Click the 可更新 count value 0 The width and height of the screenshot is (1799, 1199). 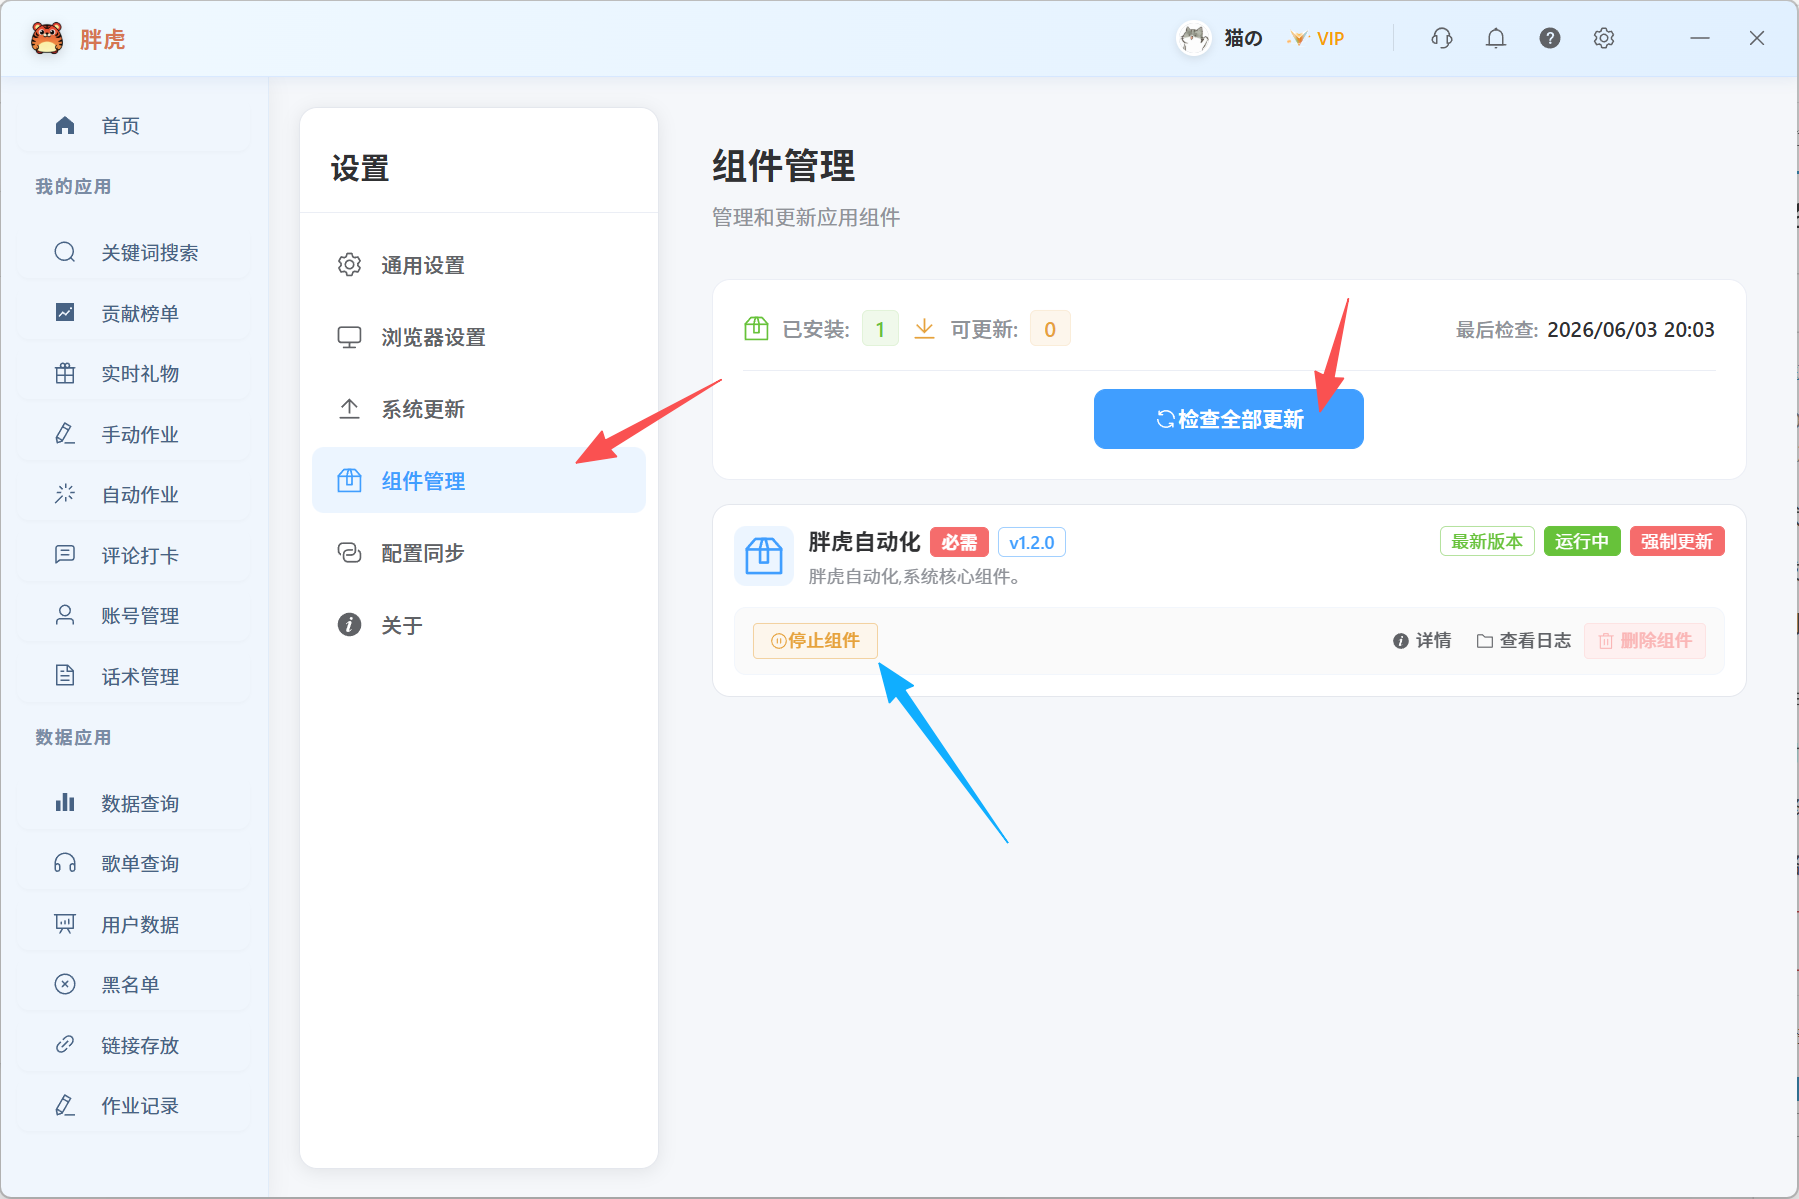pyautogui.click(x=1050, y=329)
